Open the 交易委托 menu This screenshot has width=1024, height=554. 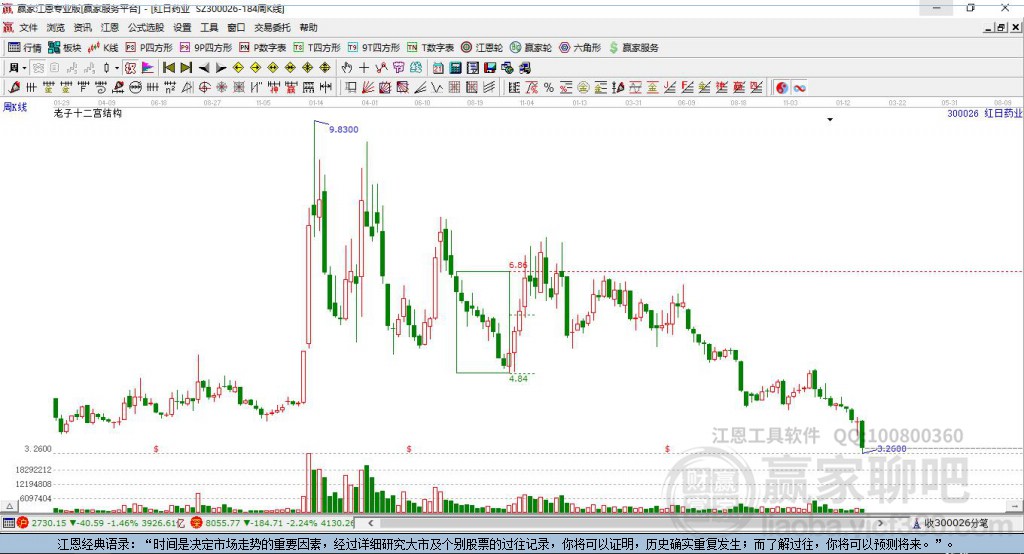pyautogui.click(x=272, y=27)
